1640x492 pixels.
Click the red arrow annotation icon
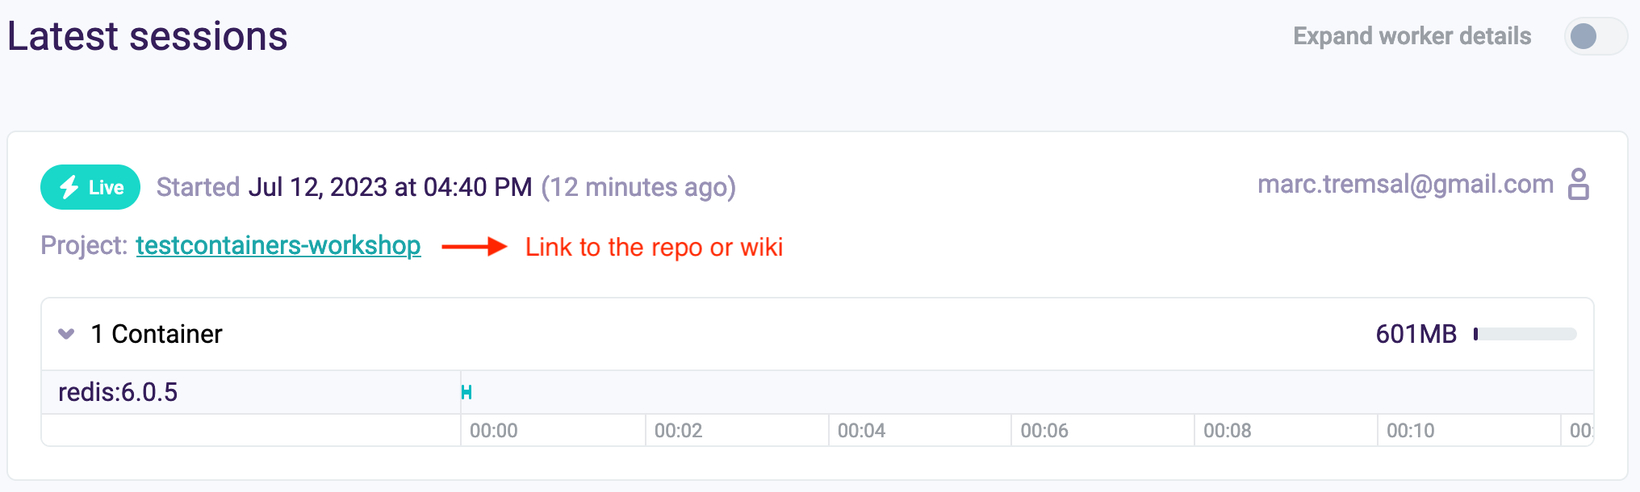[474, 247]
